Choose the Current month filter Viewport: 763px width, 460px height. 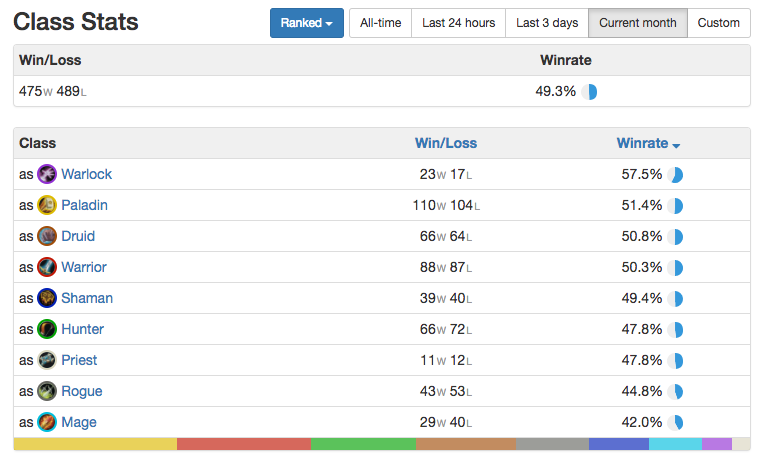pos(637,23)
